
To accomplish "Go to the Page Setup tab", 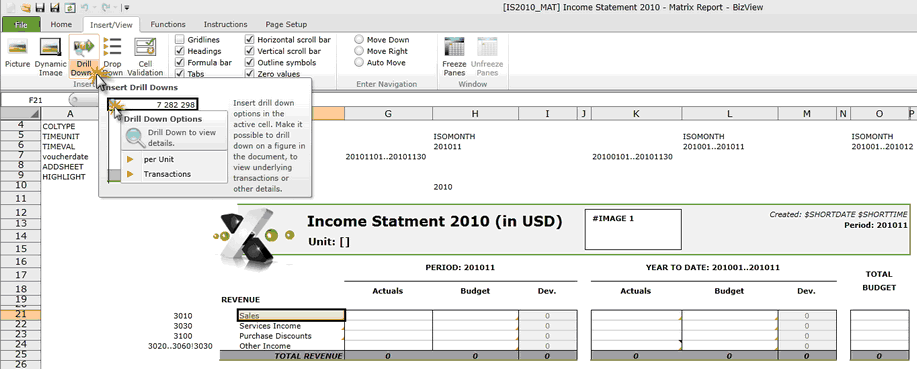I will (286, 25).
